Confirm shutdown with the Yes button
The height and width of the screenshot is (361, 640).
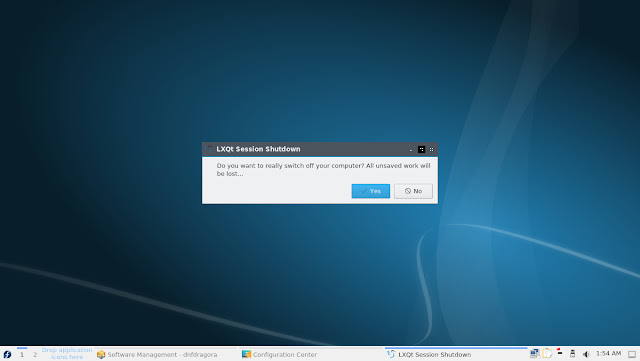pyautogui.click(x=371, y=191)
